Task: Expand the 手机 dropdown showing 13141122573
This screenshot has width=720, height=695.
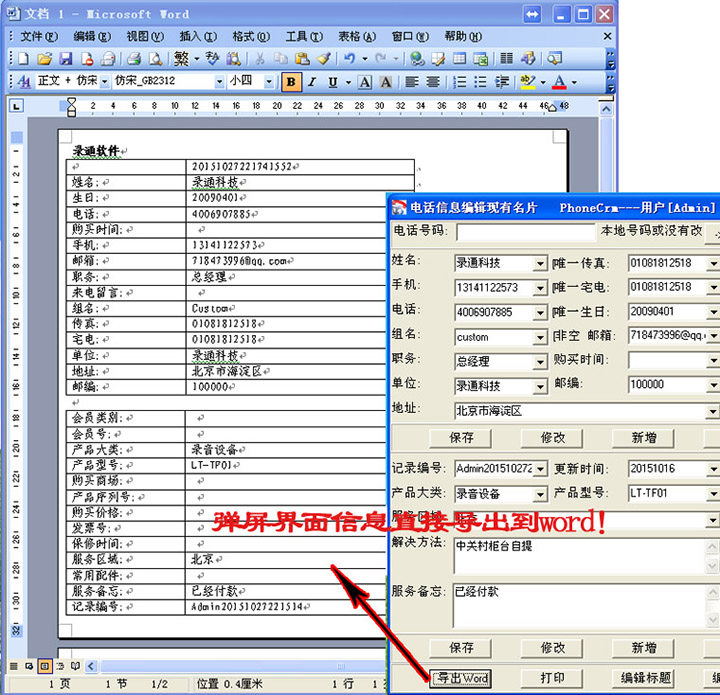Action: tap(540, 288)
